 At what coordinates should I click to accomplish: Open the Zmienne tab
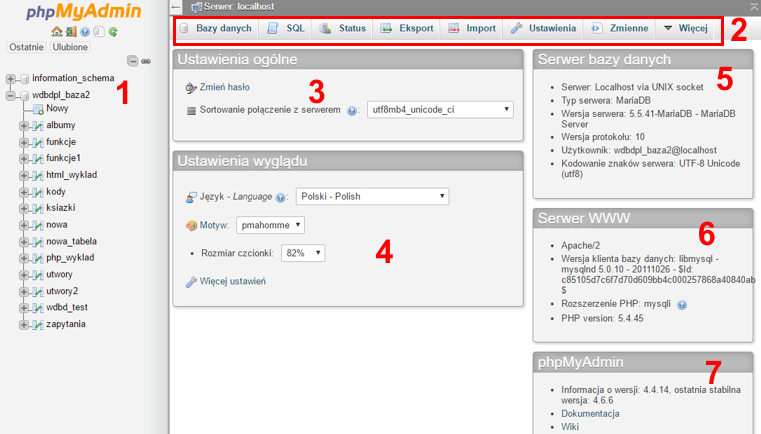point(620,29)
